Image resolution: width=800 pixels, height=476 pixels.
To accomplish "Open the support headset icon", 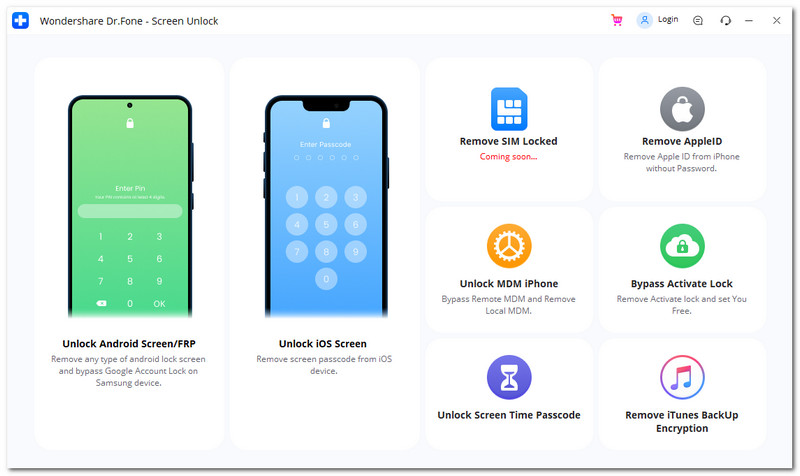I will tap(725, 20).
